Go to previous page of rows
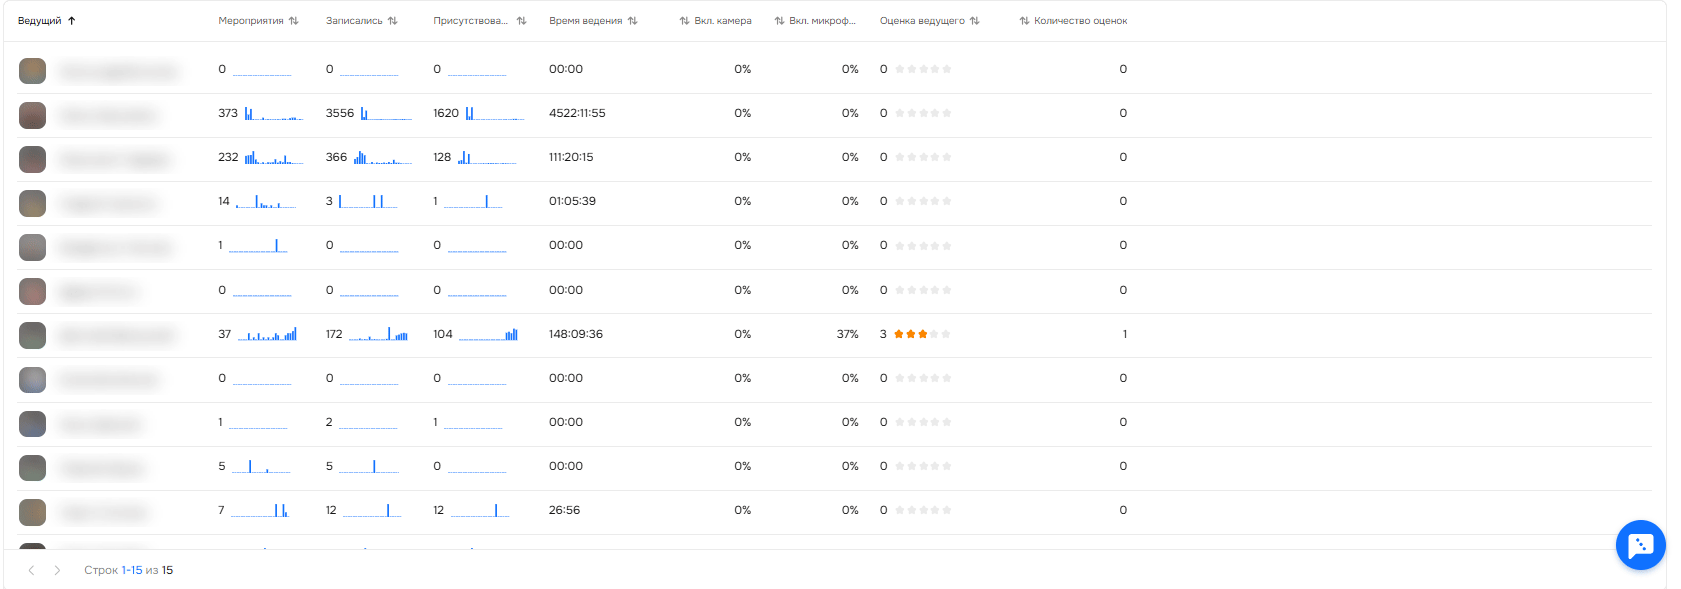 point(32,570)
